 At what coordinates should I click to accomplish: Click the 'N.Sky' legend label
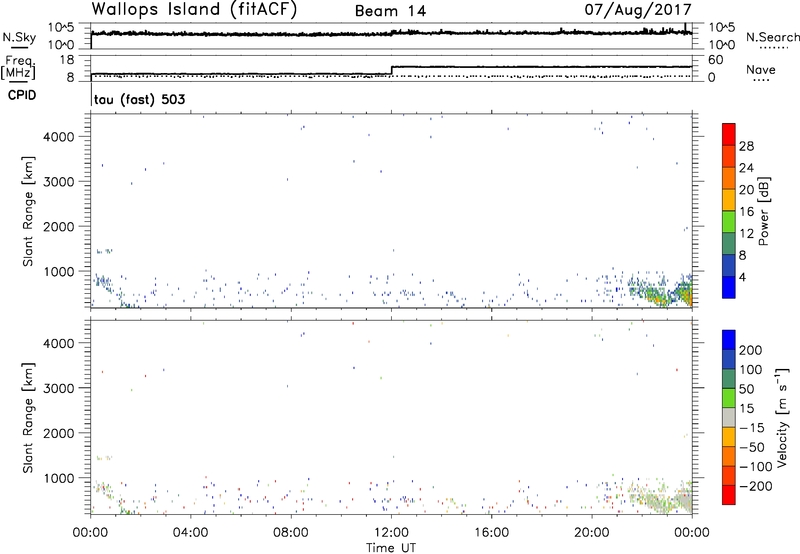point(19,37)
